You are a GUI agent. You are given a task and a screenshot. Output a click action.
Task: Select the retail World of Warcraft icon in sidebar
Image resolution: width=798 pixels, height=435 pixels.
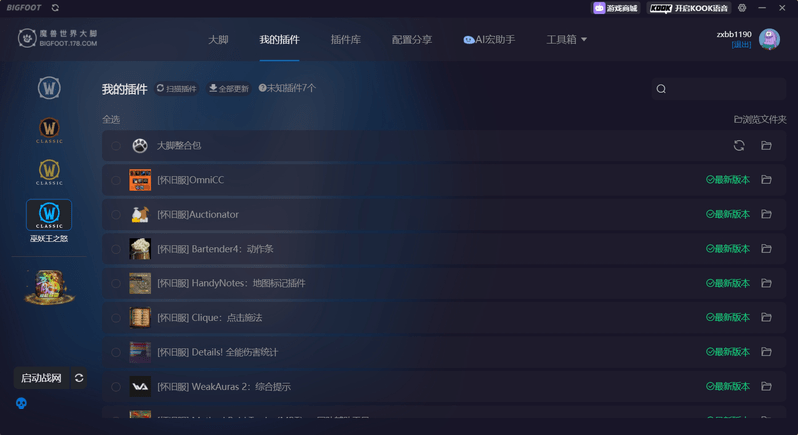point(49,88)
